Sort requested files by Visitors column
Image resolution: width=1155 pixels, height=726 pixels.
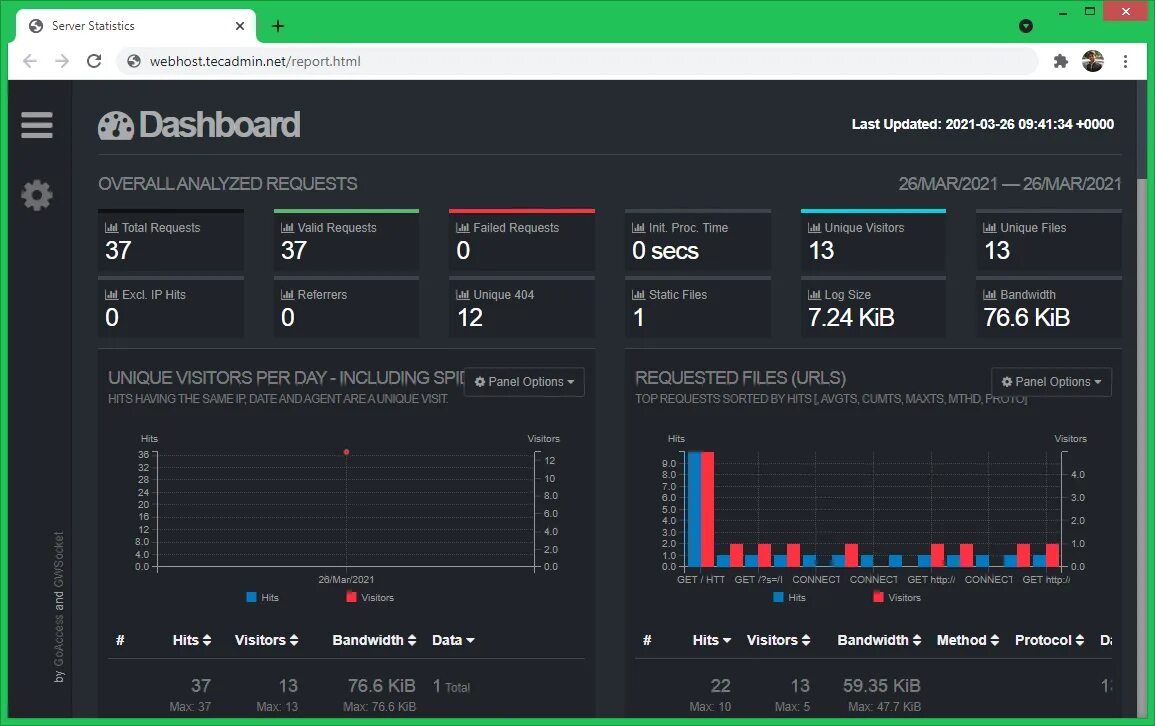pyautogui.click(x=779, y=640)
